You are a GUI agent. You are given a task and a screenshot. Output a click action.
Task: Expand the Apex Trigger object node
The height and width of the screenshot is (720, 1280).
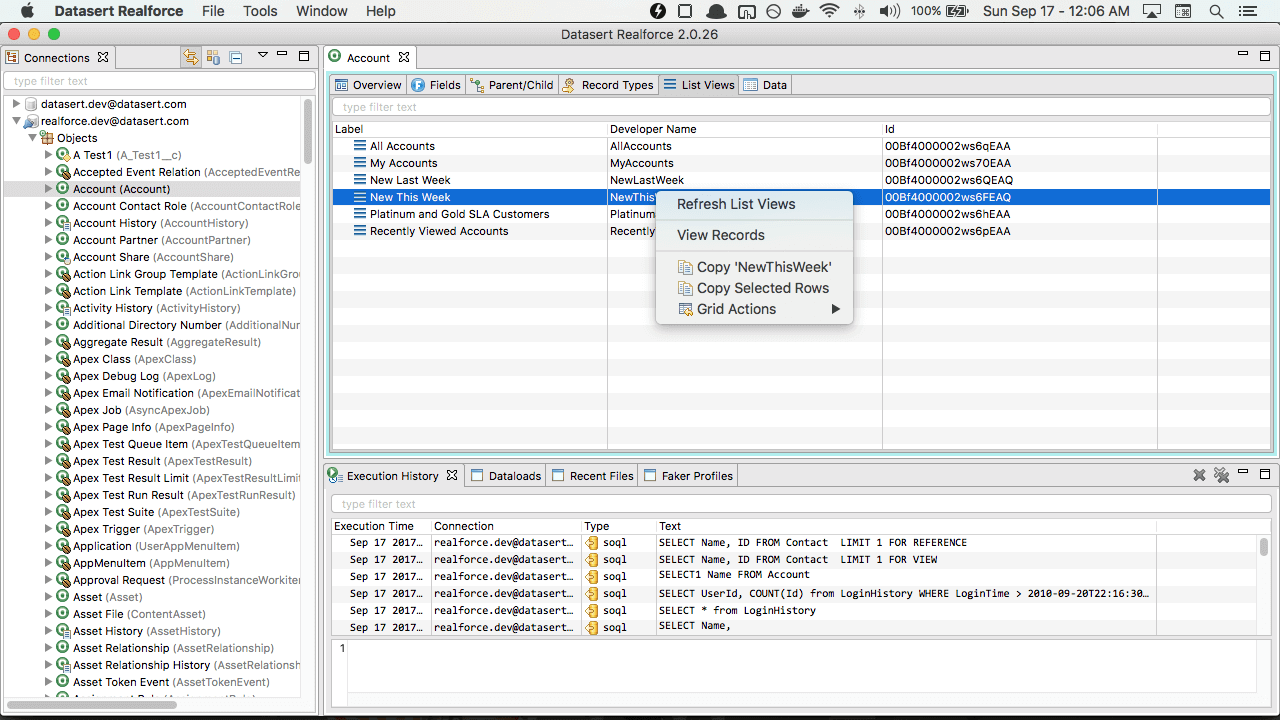[48, 529]
